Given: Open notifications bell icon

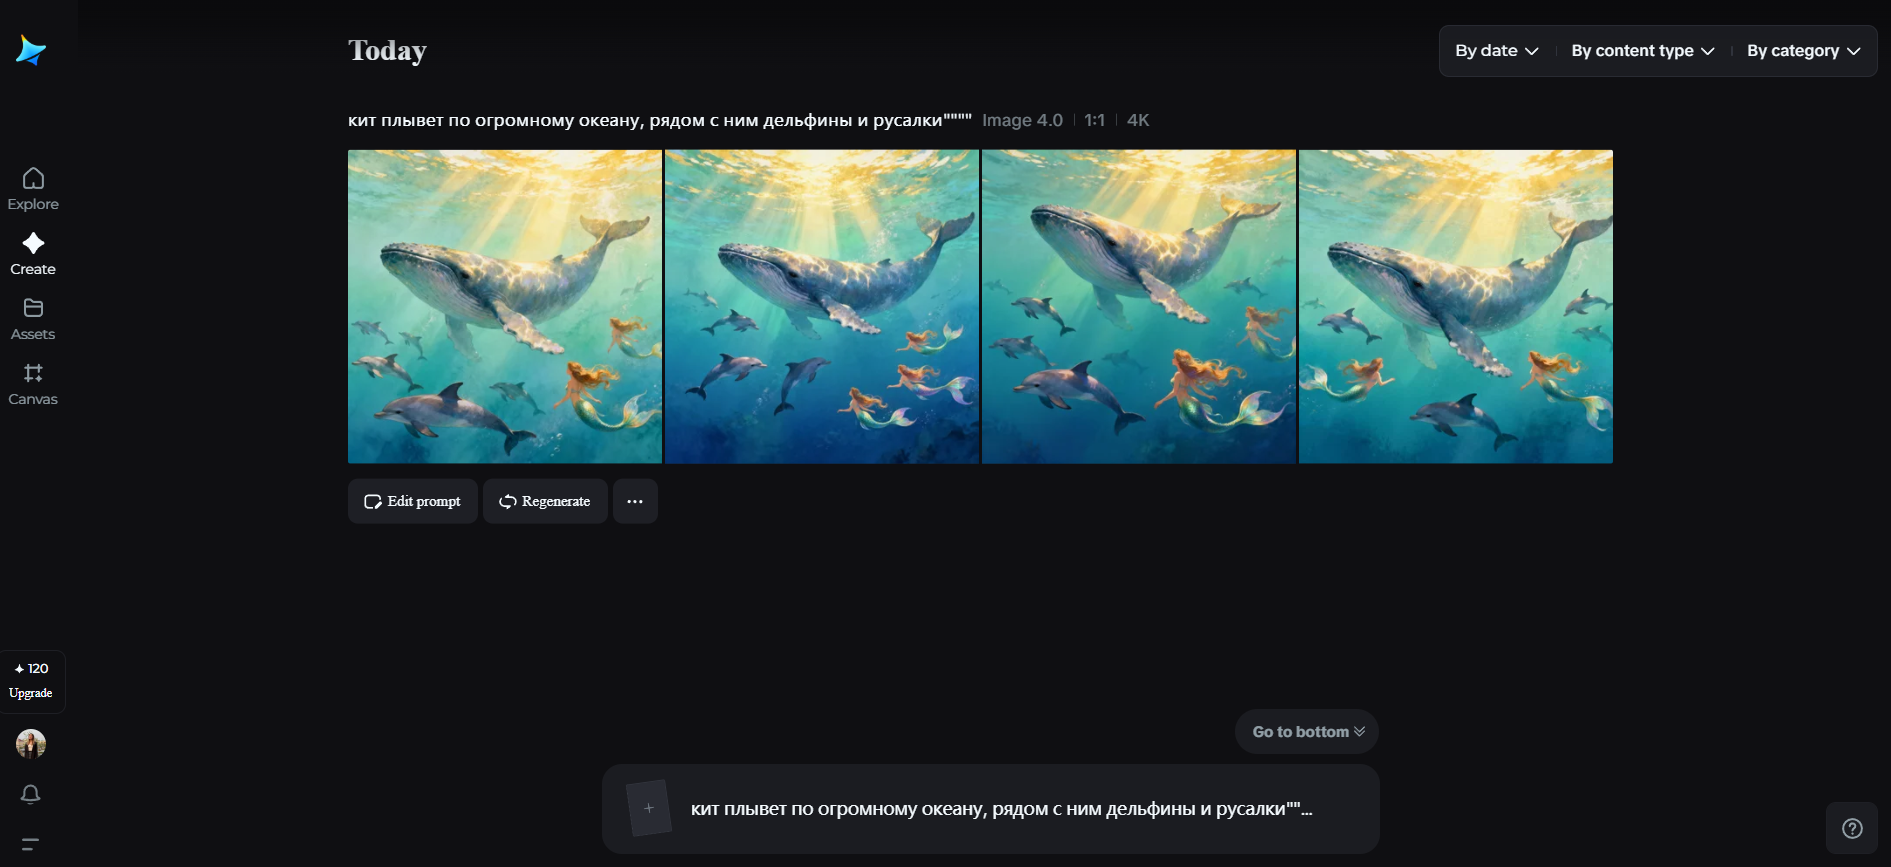Looking at the screenshot, I should (31, 794).
